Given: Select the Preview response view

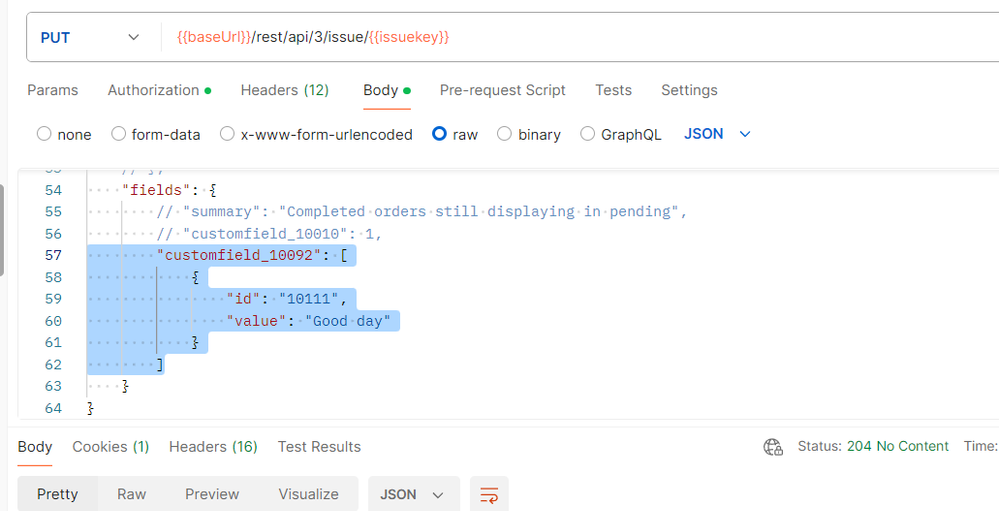Looking at the screenshot, I should [212, 494].
